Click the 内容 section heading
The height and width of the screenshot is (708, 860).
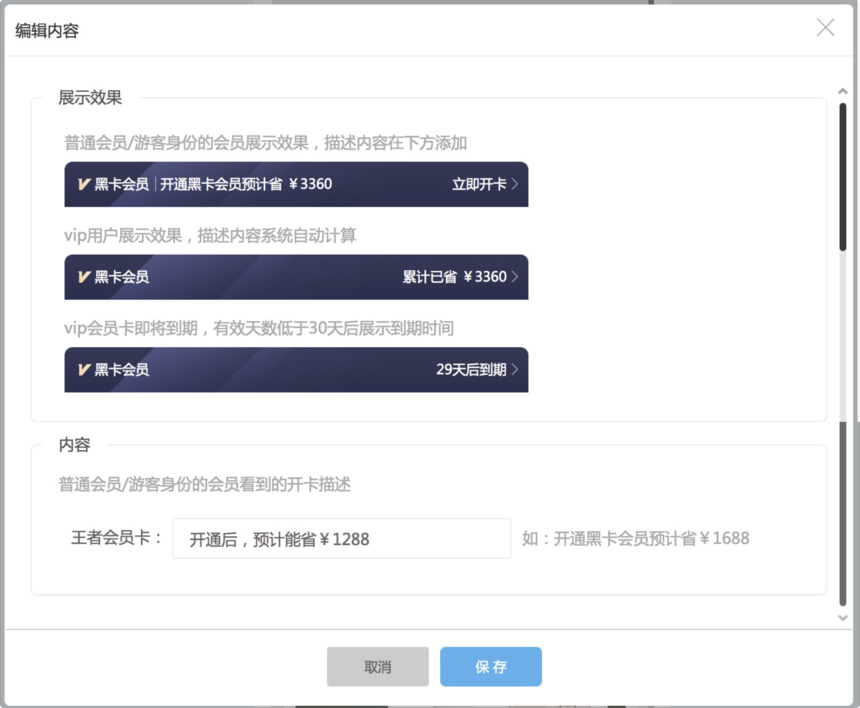pyautogui.click(x=75, y=445)
